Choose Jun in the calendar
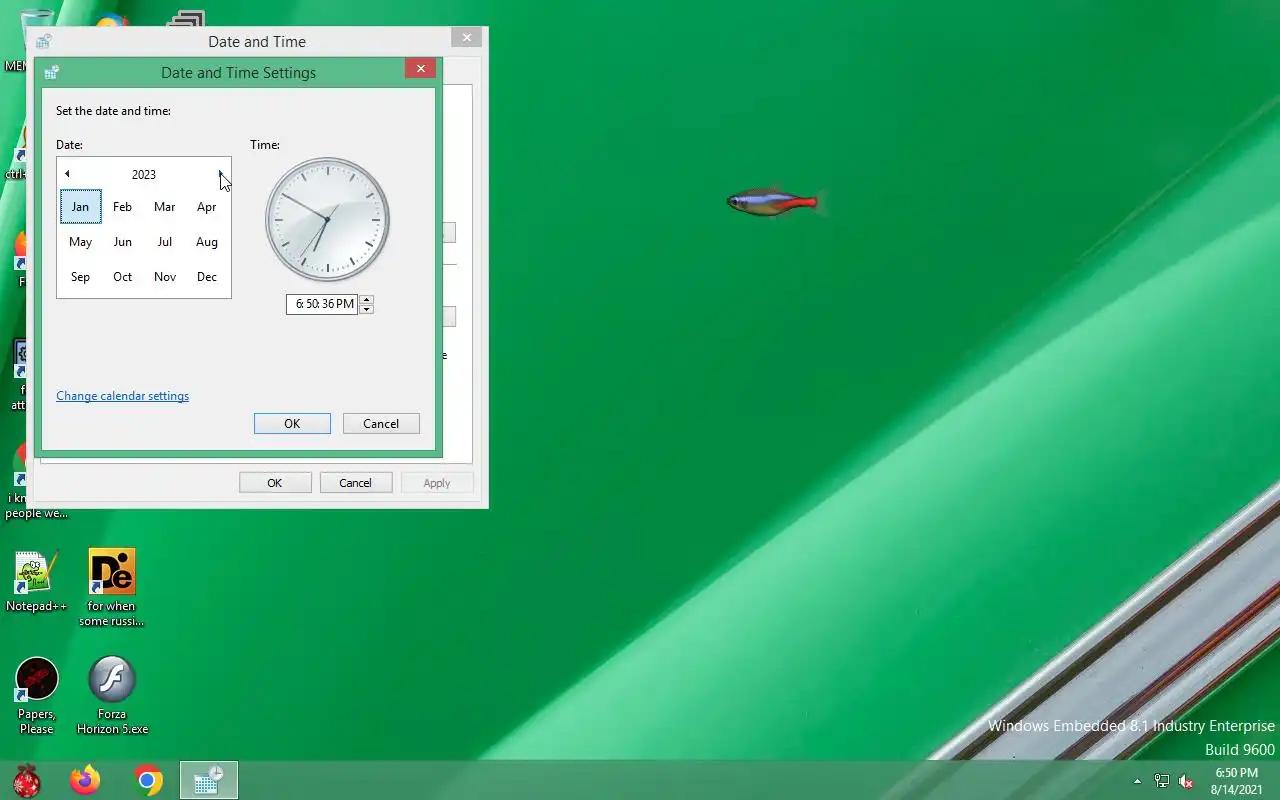1280x800 pixels. coord(122,242)
